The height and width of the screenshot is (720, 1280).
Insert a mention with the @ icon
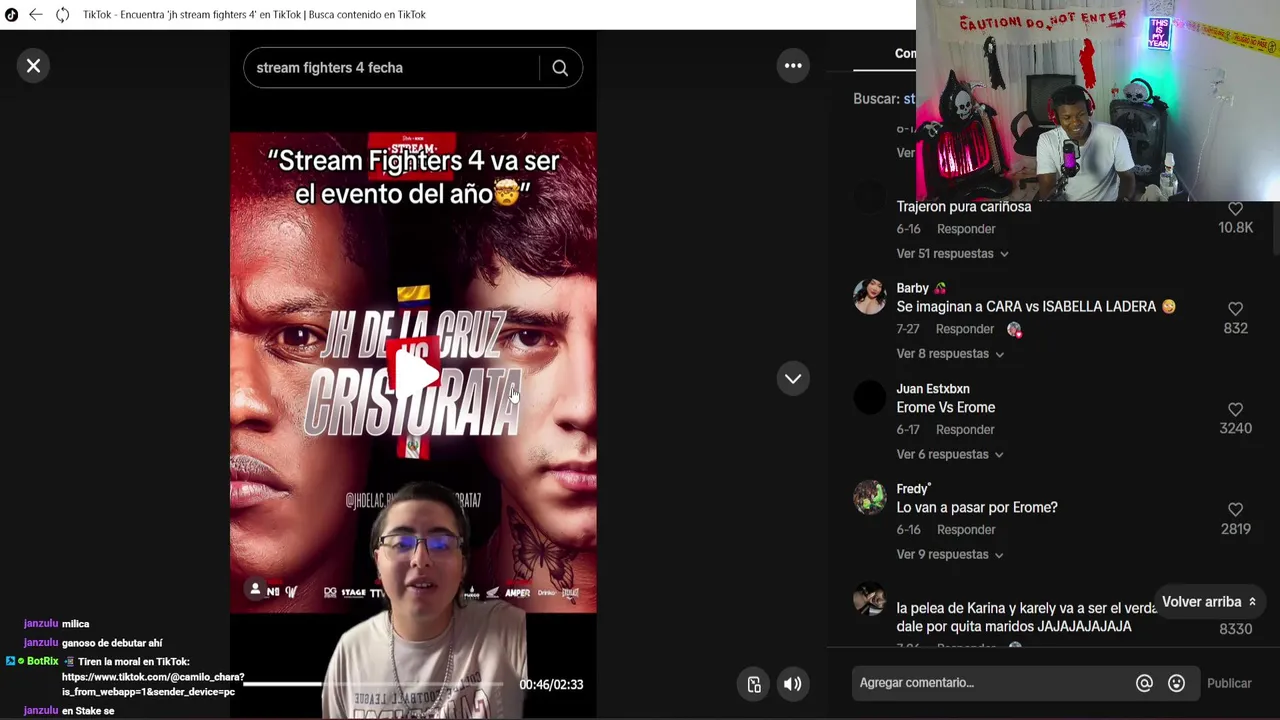pos(1144,683)
